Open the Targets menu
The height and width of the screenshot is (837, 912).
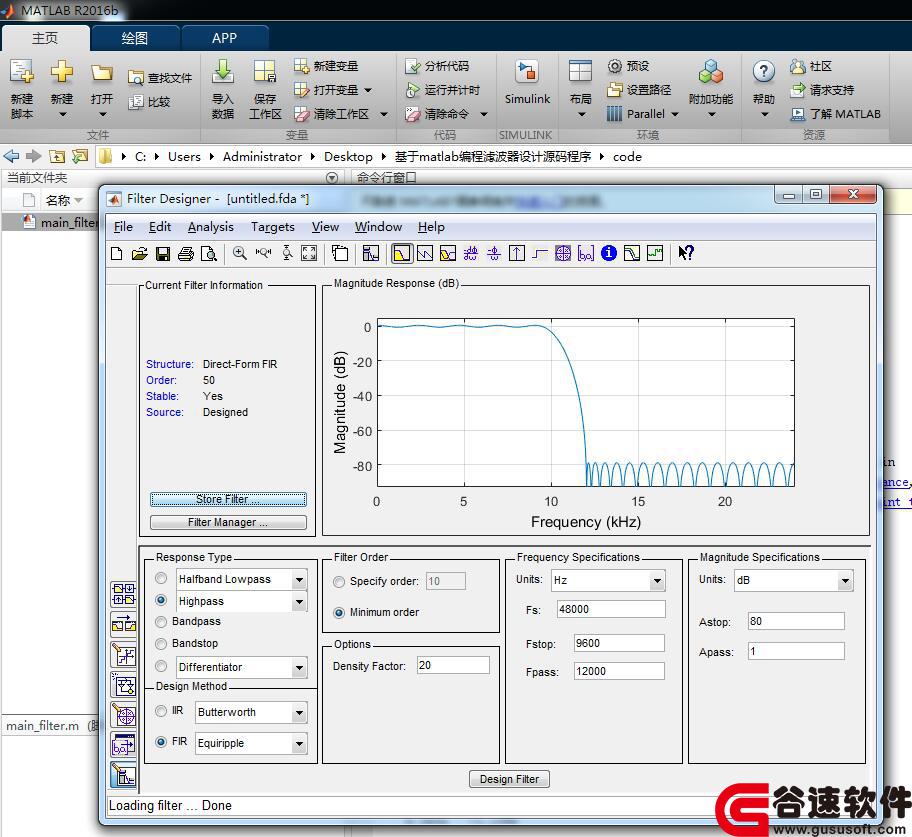tap(272, 227)
